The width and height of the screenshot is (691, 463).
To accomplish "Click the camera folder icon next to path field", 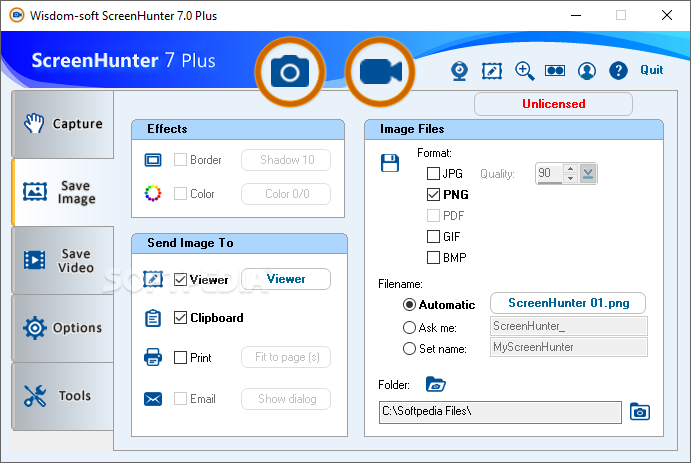I will (x=640, y=412).
